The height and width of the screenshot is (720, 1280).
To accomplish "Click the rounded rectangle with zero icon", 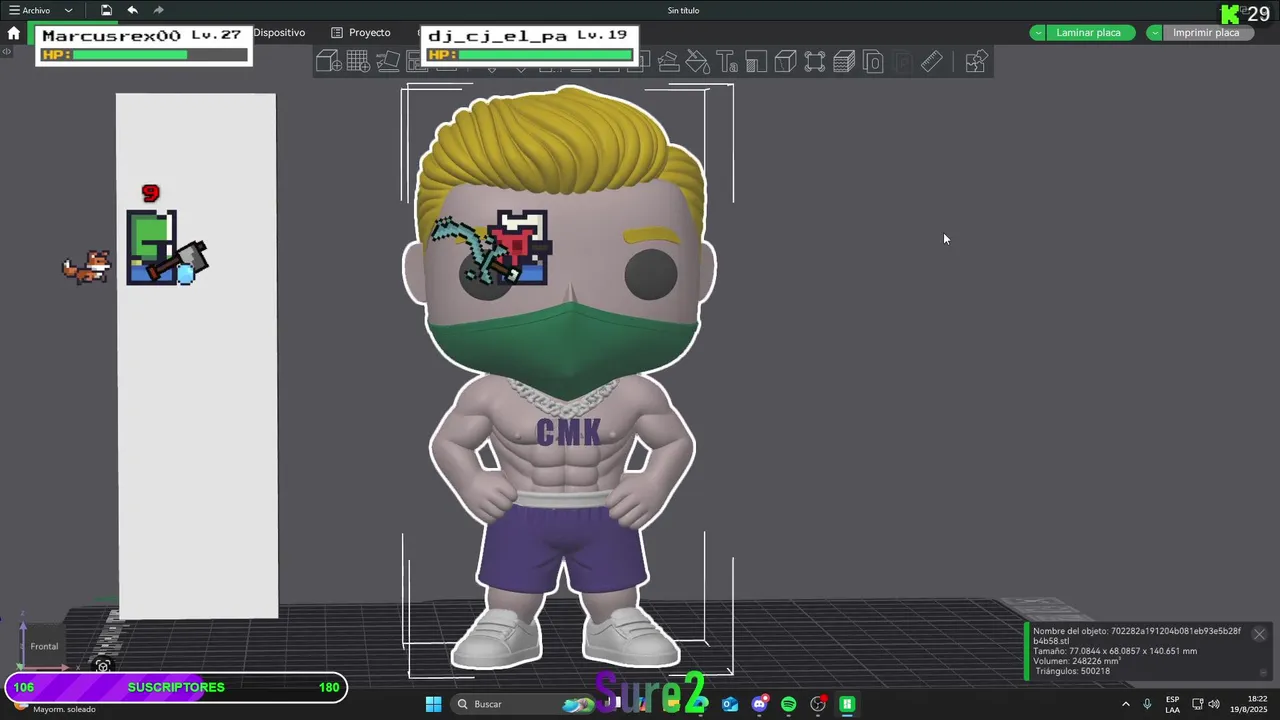I will pyautogui.click(x=873, y=62).
